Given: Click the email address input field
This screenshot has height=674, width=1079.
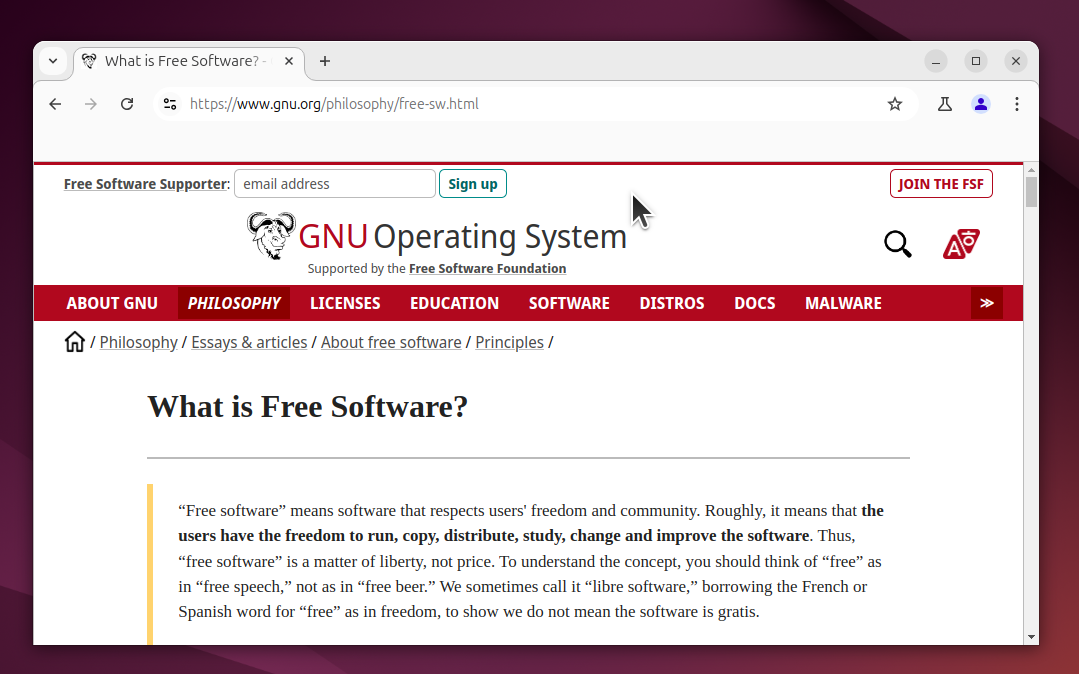Looking at the screenshot, I should 334,184.
